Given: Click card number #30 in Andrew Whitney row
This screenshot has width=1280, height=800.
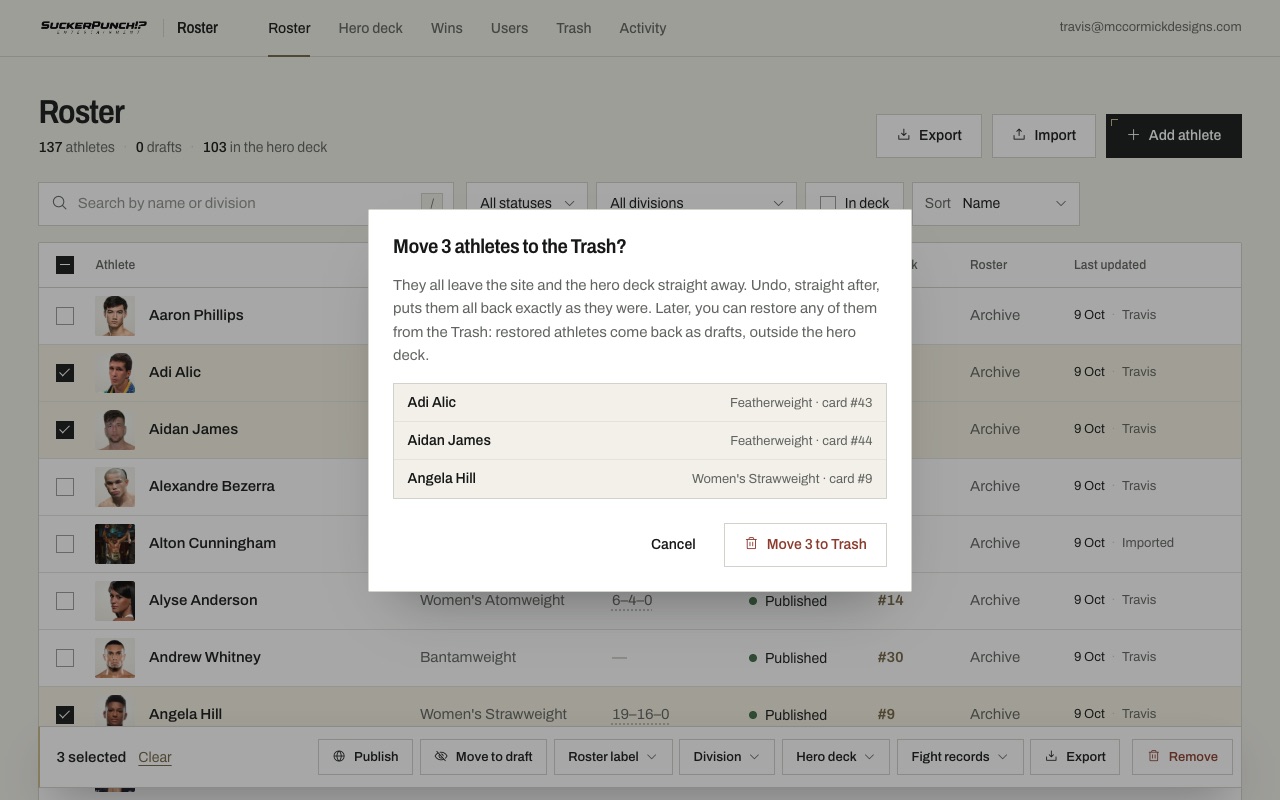Looking at the screenshot, I should click(x=890, y=657).
